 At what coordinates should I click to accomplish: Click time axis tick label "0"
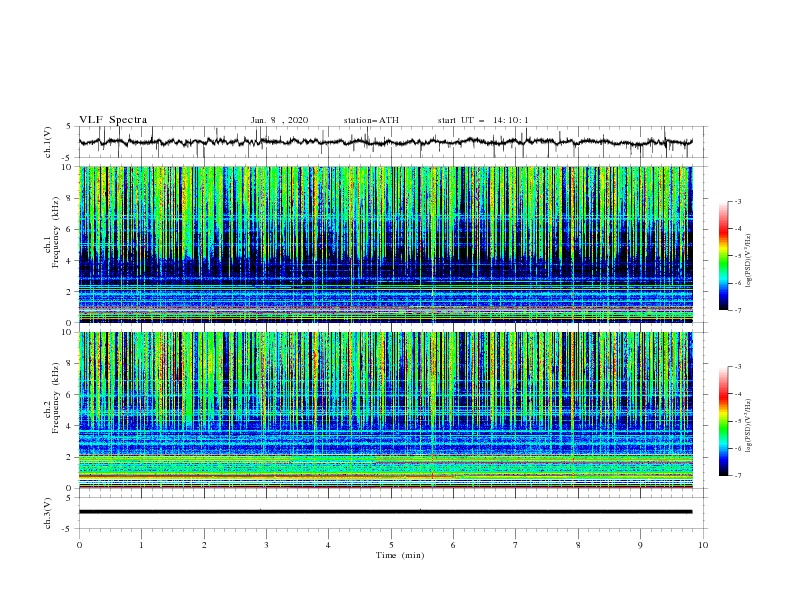(79, 545)
